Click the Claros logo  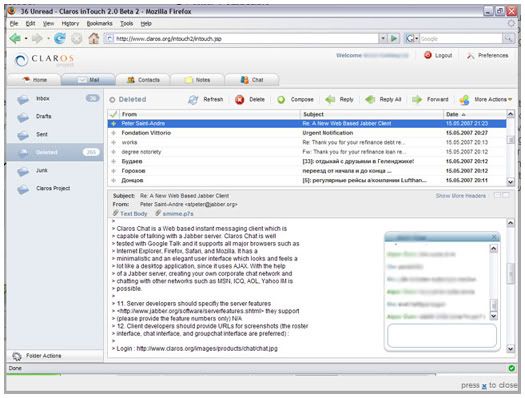coord(45,60)
